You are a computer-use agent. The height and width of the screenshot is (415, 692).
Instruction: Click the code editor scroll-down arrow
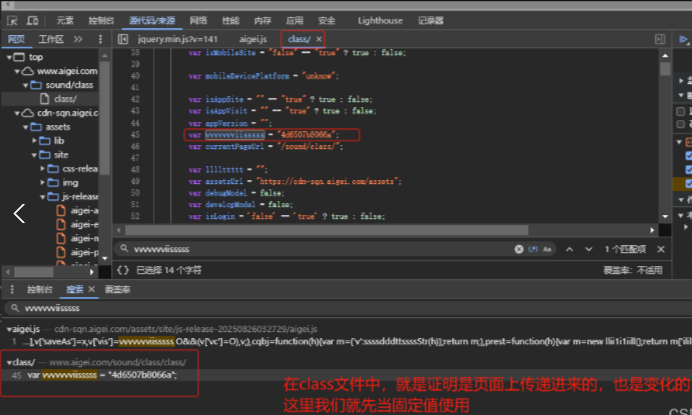point(665,217)
